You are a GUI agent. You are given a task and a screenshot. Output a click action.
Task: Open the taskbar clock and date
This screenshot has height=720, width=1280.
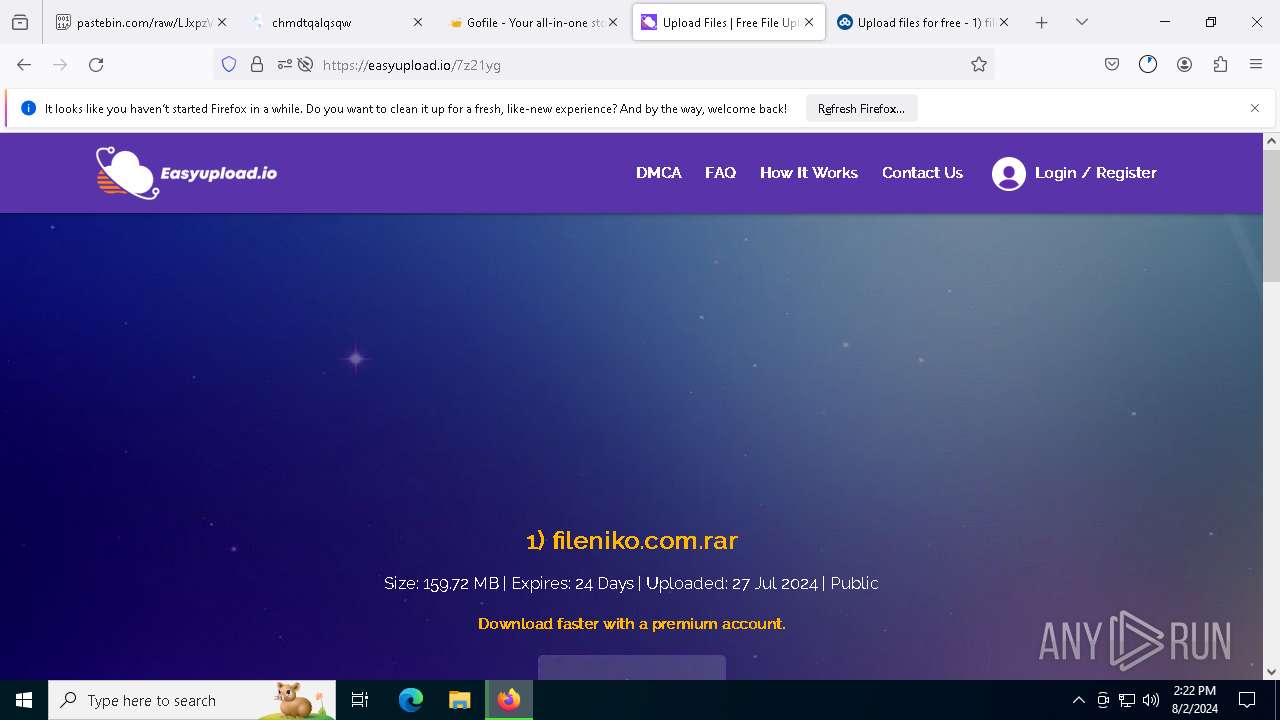[1194, 700]
